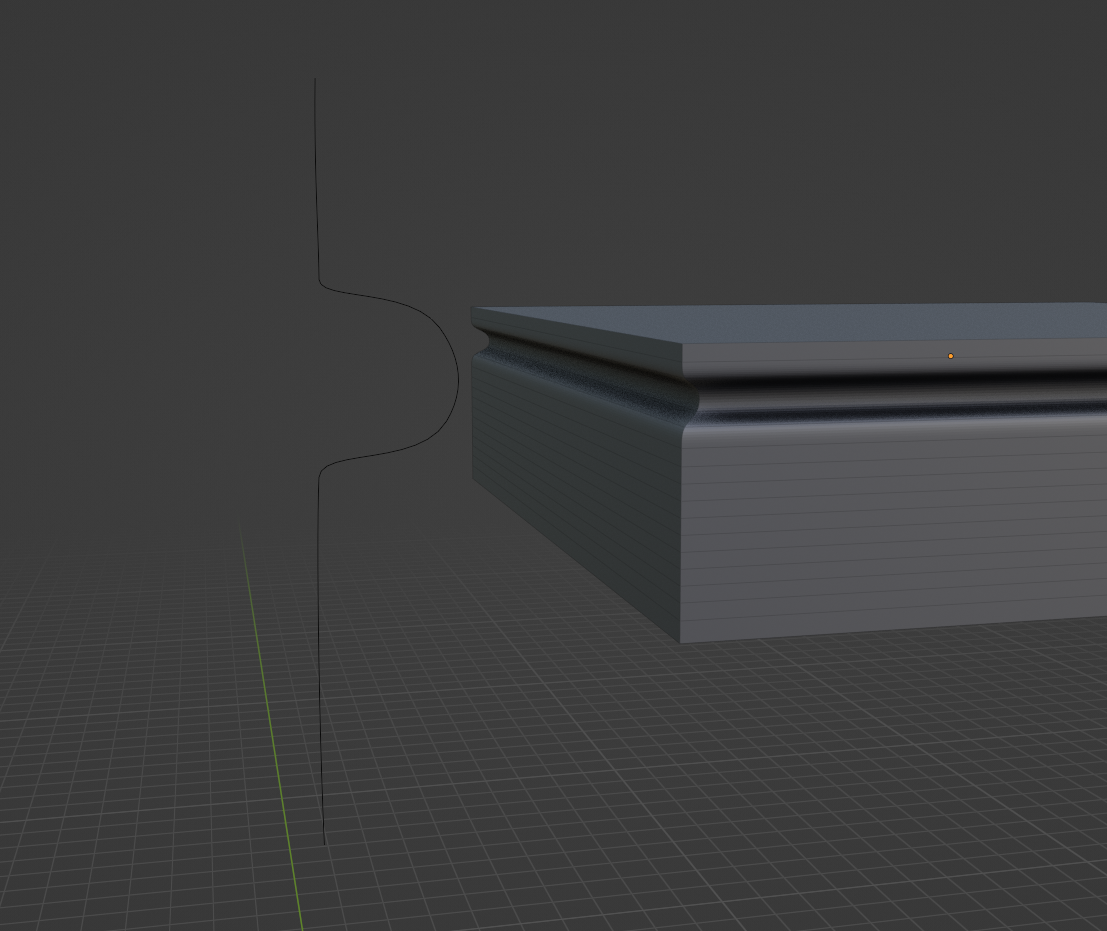Image resolution: width=1107 pixels, height=931 pixels.
Task: Click the top endpoint of the profile curve
Action: point(315,80)
